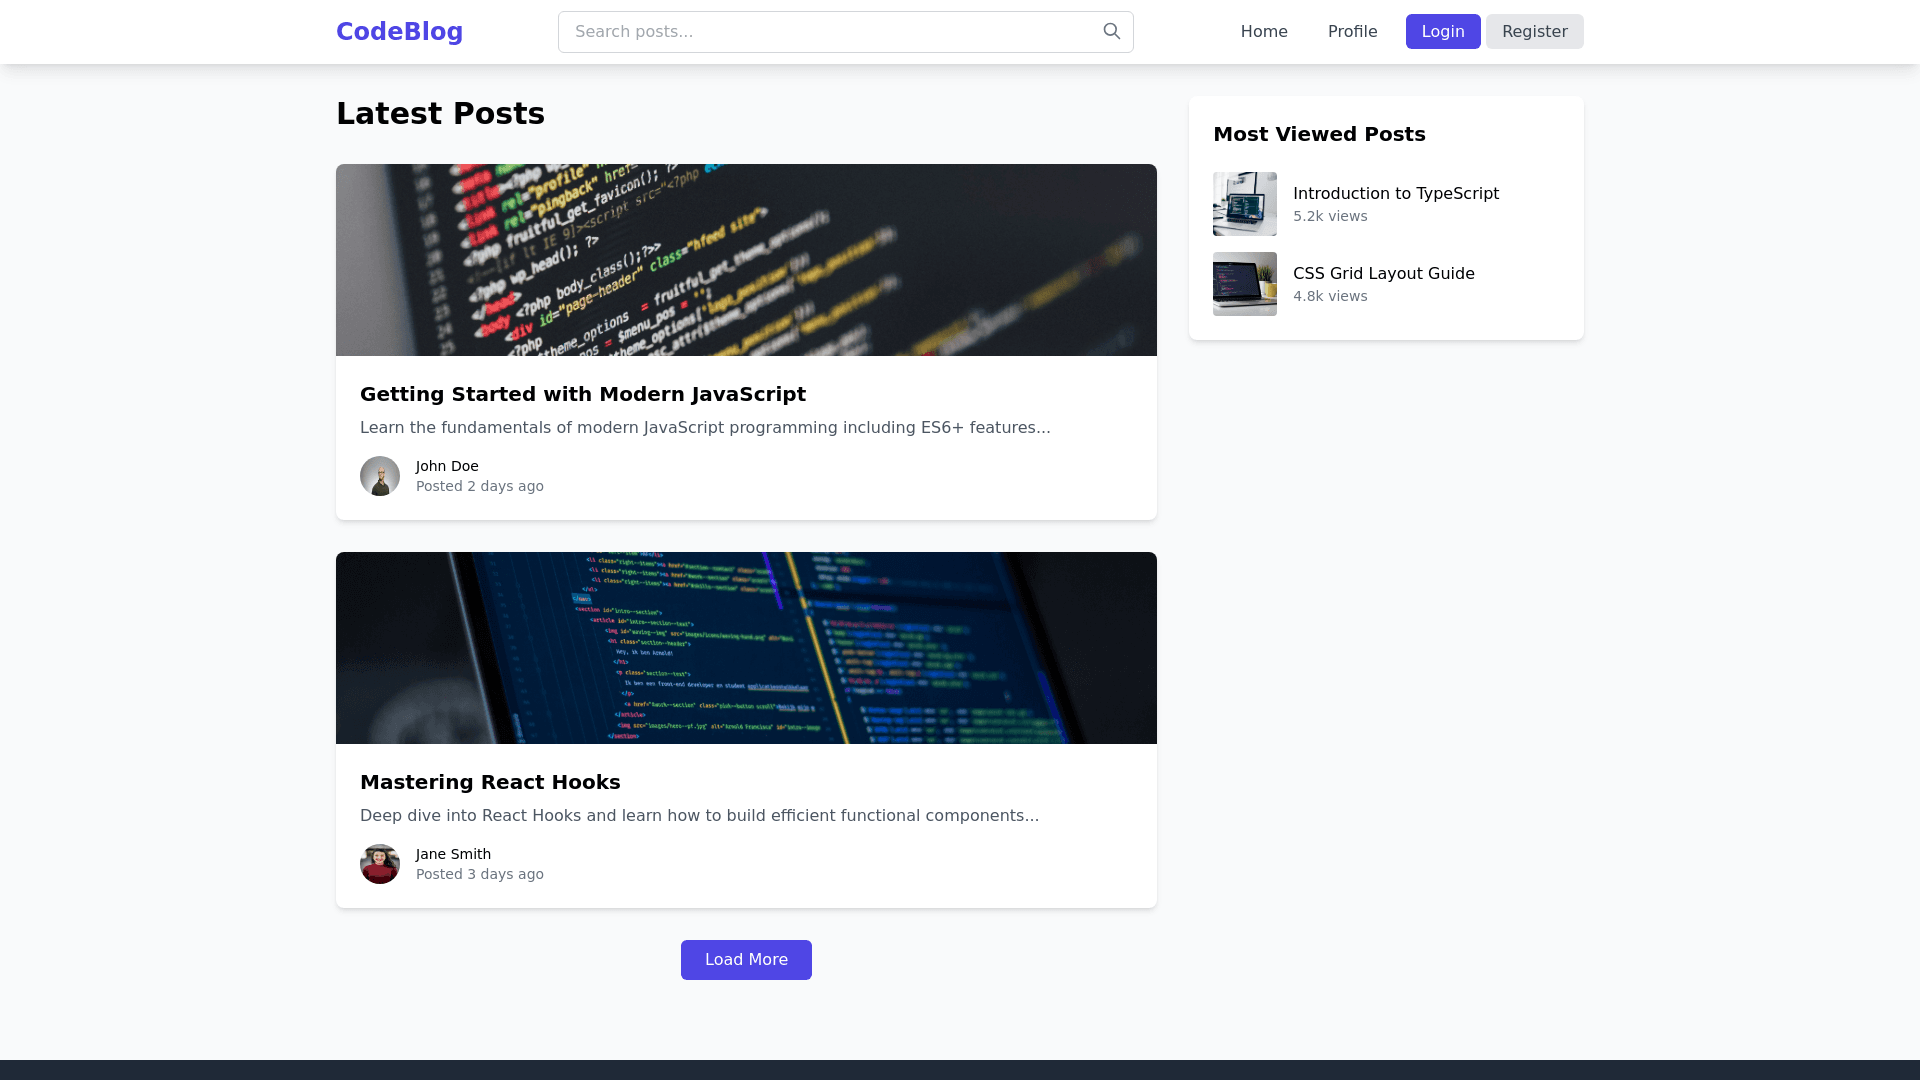Click the Introduction to TypeScript title

[x=1395, y=194]
